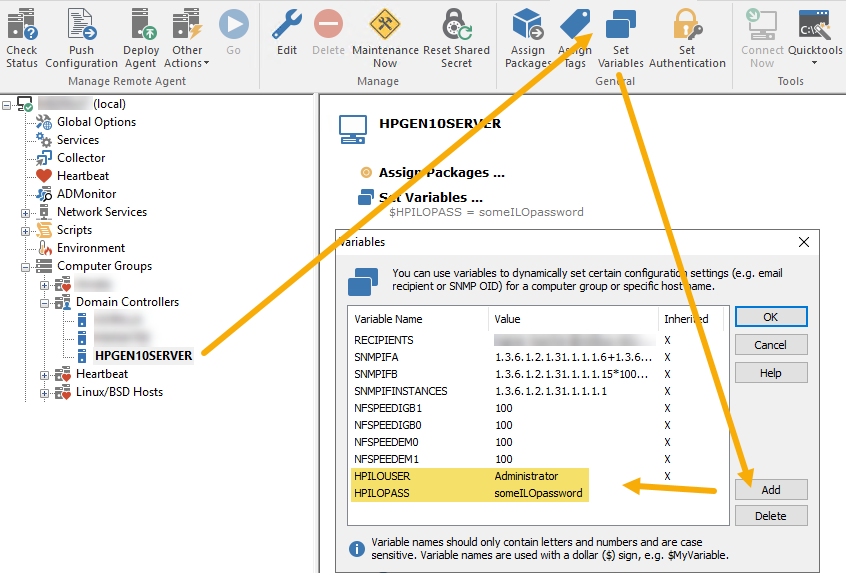Screen dimensions: 846x573
Task: Select Linux/BSD Hosts group
Action: (119, 392)
